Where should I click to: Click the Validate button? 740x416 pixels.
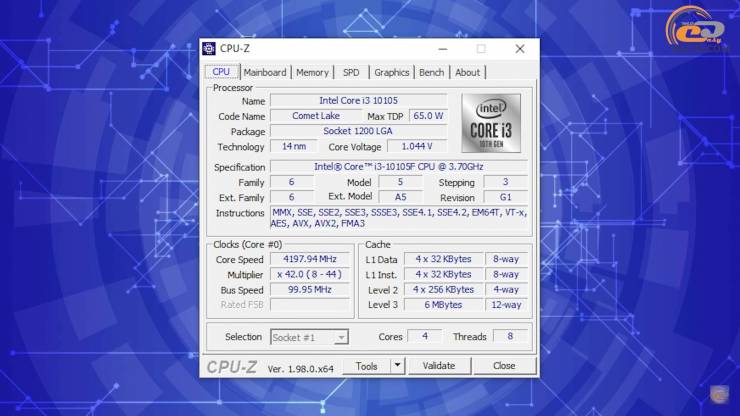click(x=439, y=365)
